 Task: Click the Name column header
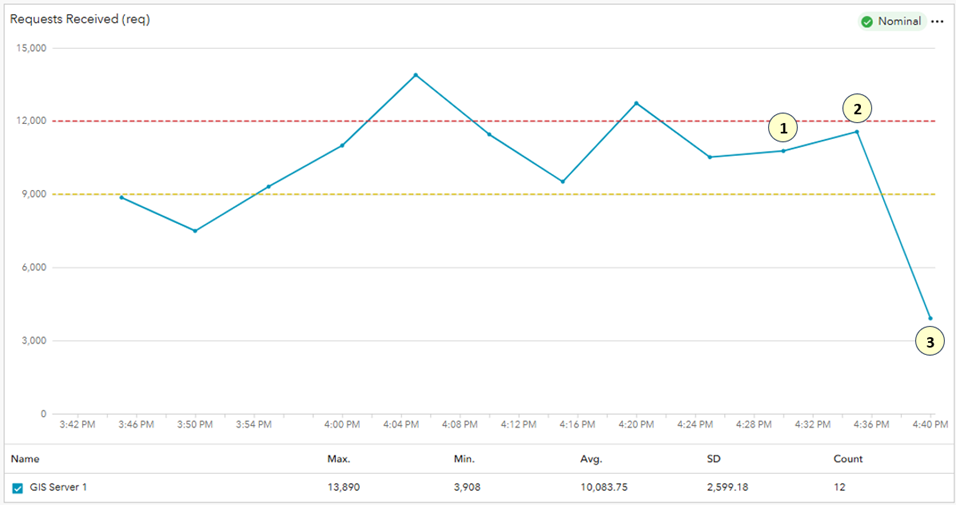tap(25, 459)
